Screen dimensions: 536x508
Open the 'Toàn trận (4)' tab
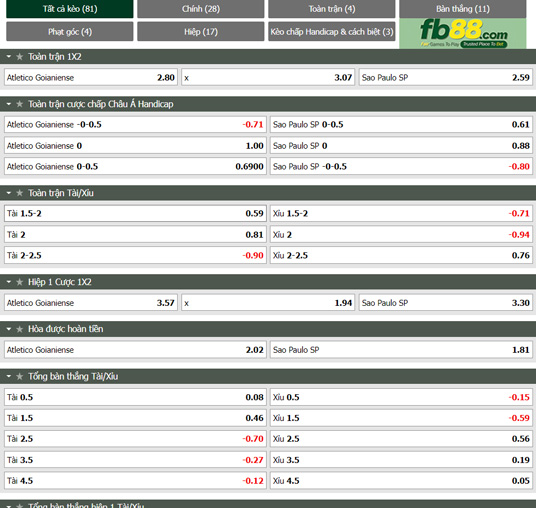[332, 9]
